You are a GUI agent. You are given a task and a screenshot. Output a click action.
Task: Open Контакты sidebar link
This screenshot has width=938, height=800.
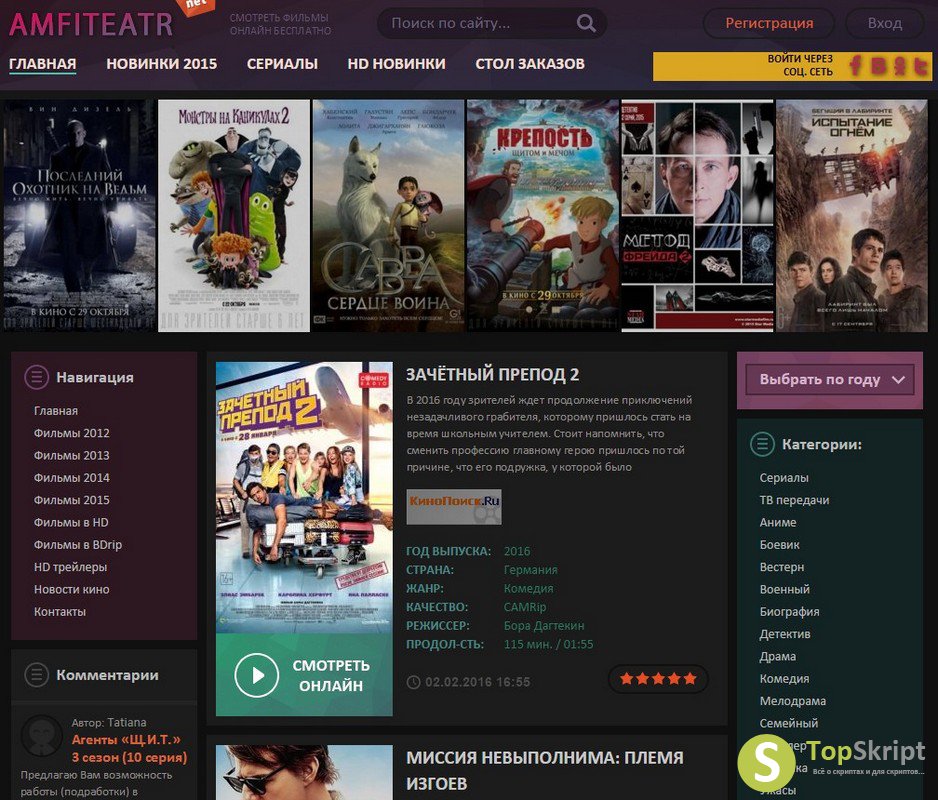60,612
